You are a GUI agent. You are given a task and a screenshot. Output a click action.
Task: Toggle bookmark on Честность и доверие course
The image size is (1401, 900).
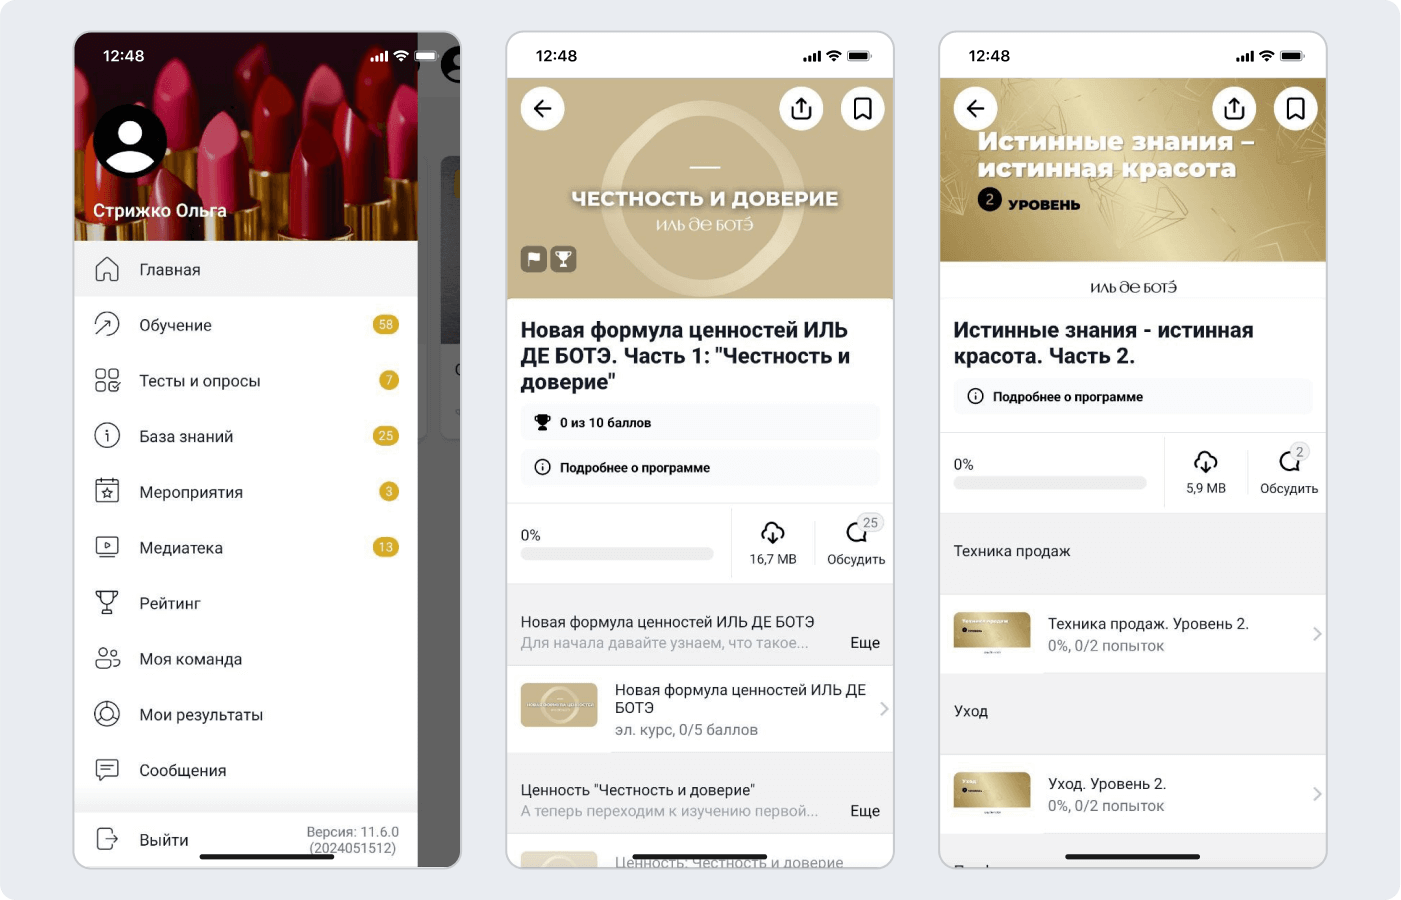tap(862, 108)
